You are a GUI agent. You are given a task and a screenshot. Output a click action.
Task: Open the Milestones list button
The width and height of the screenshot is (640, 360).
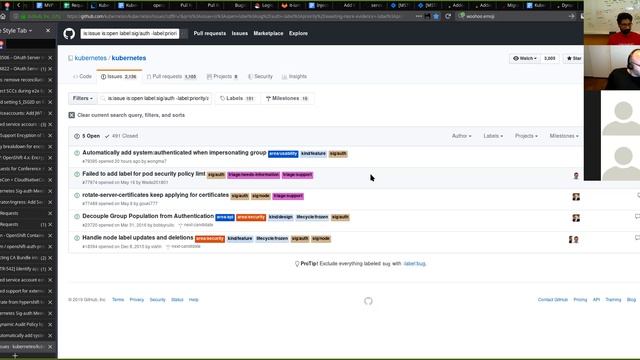pos(287,98)
